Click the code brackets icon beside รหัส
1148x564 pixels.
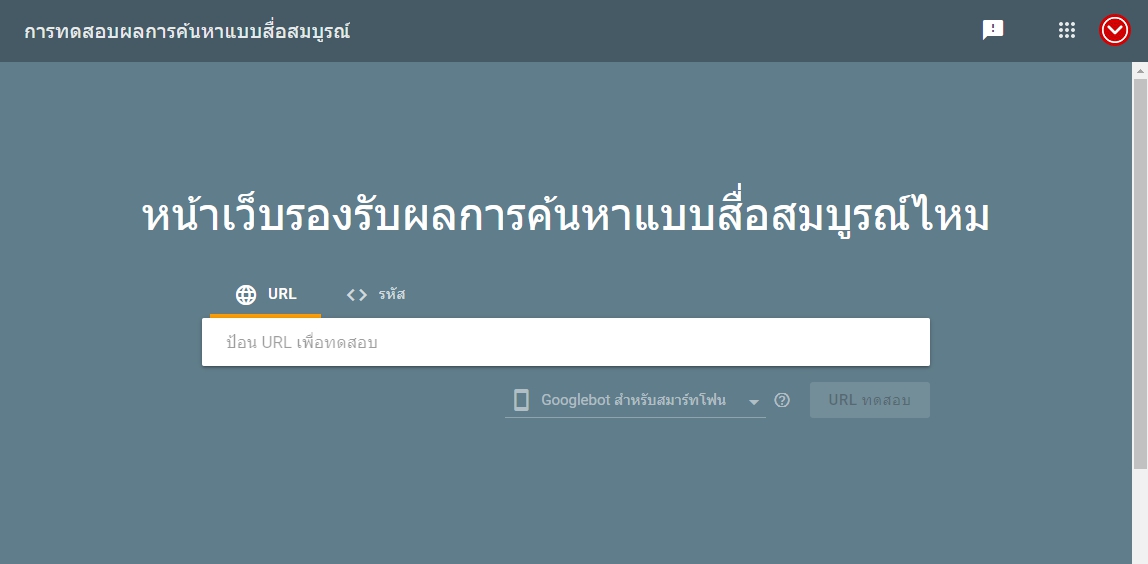tap(357, 294)
